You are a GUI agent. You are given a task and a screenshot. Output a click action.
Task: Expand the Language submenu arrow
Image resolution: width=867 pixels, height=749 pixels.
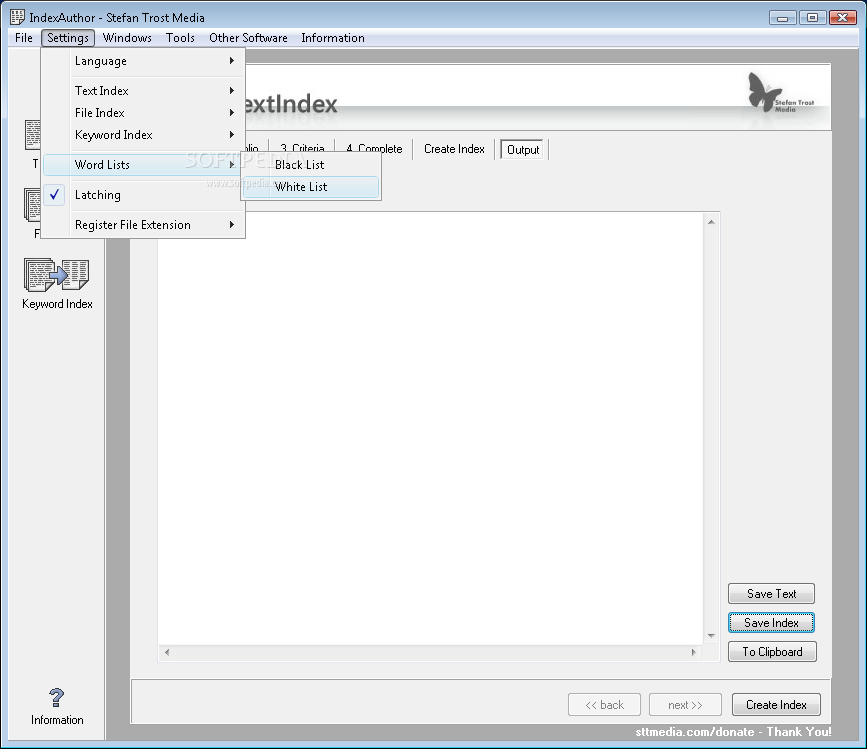point(232,60)
